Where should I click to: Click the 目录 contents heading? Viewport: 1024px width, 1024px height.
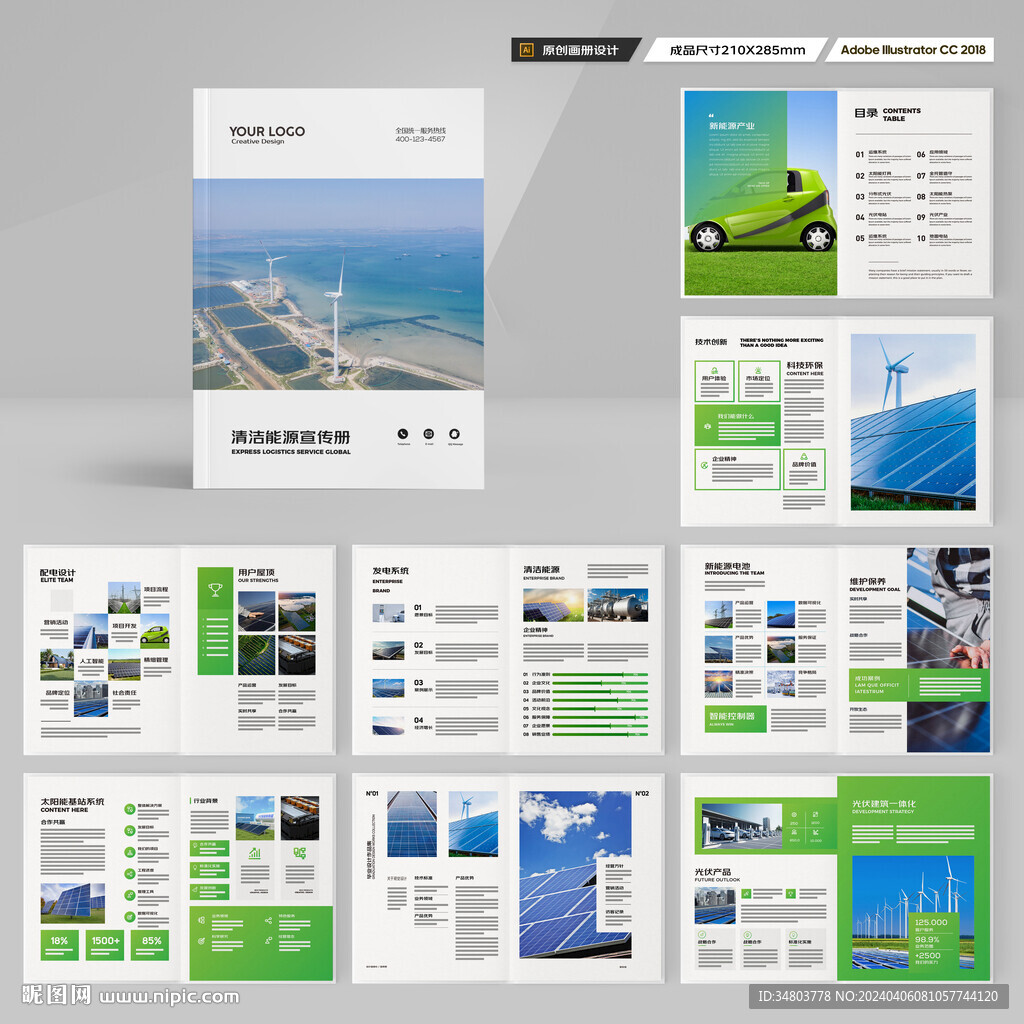click(866, 113)
